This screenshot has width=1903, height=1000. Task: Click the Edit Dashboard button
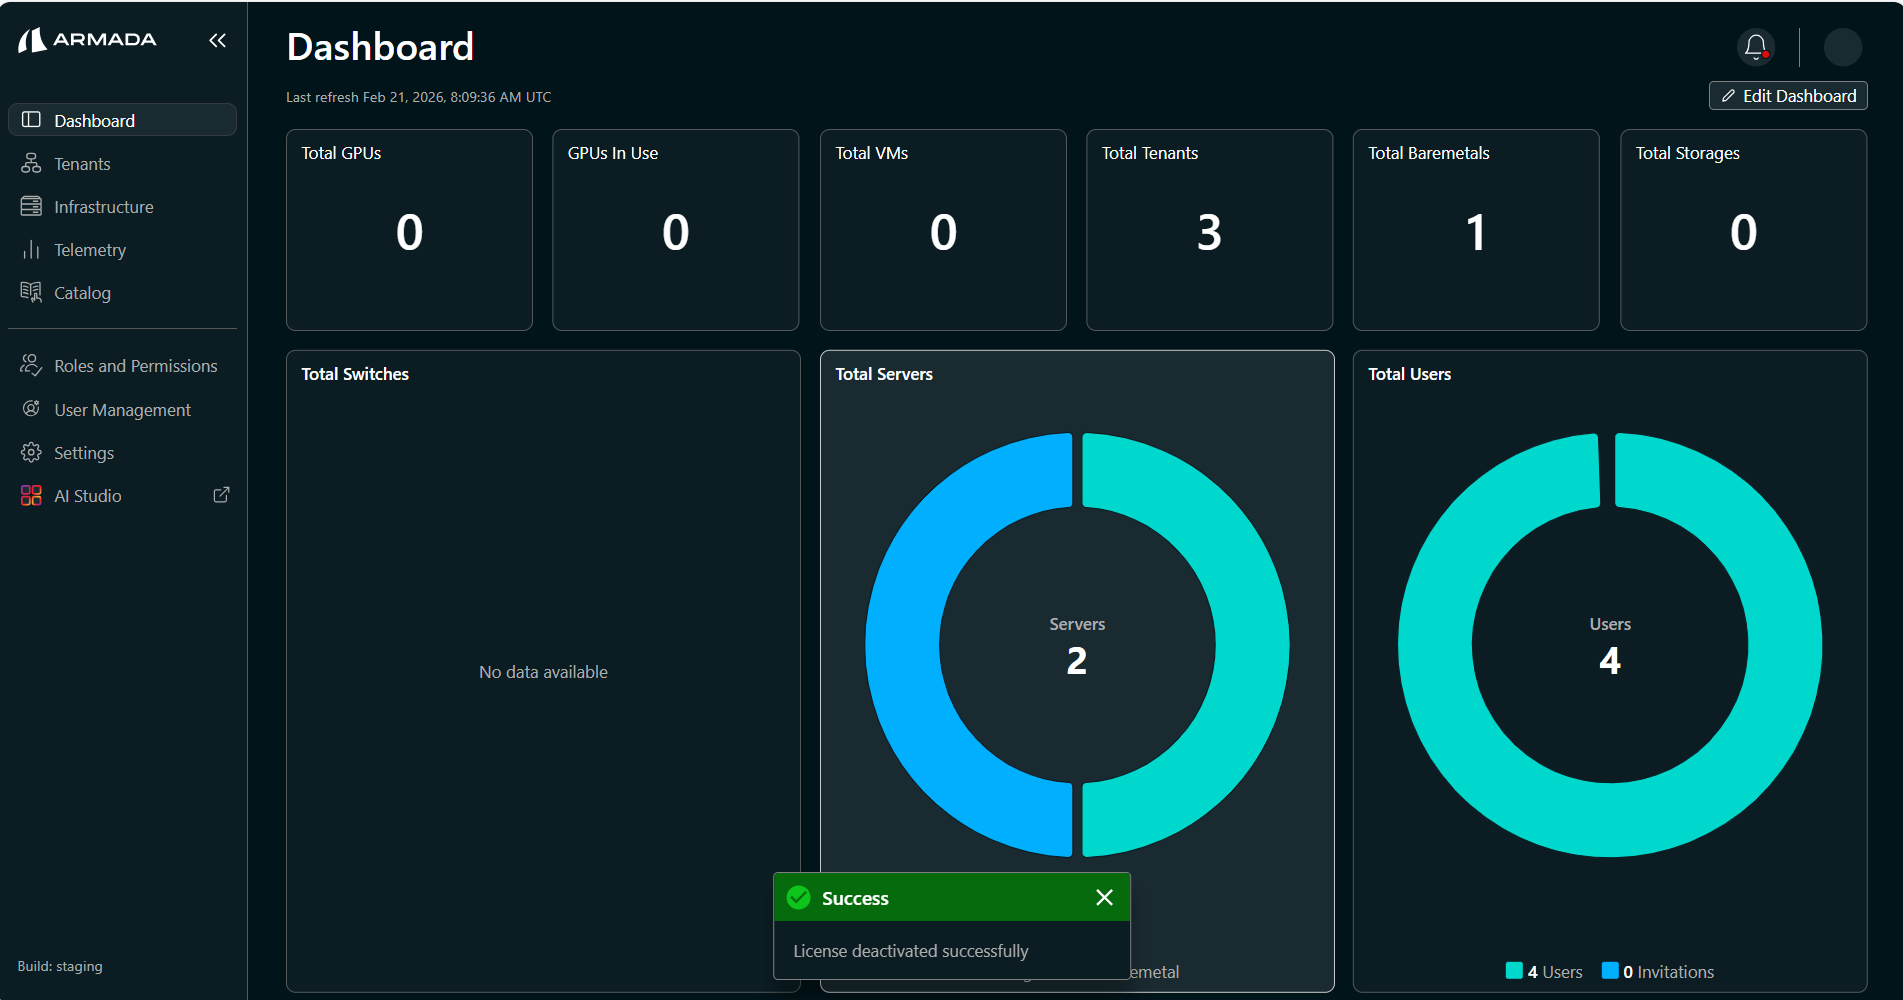tap(1787, 96)
